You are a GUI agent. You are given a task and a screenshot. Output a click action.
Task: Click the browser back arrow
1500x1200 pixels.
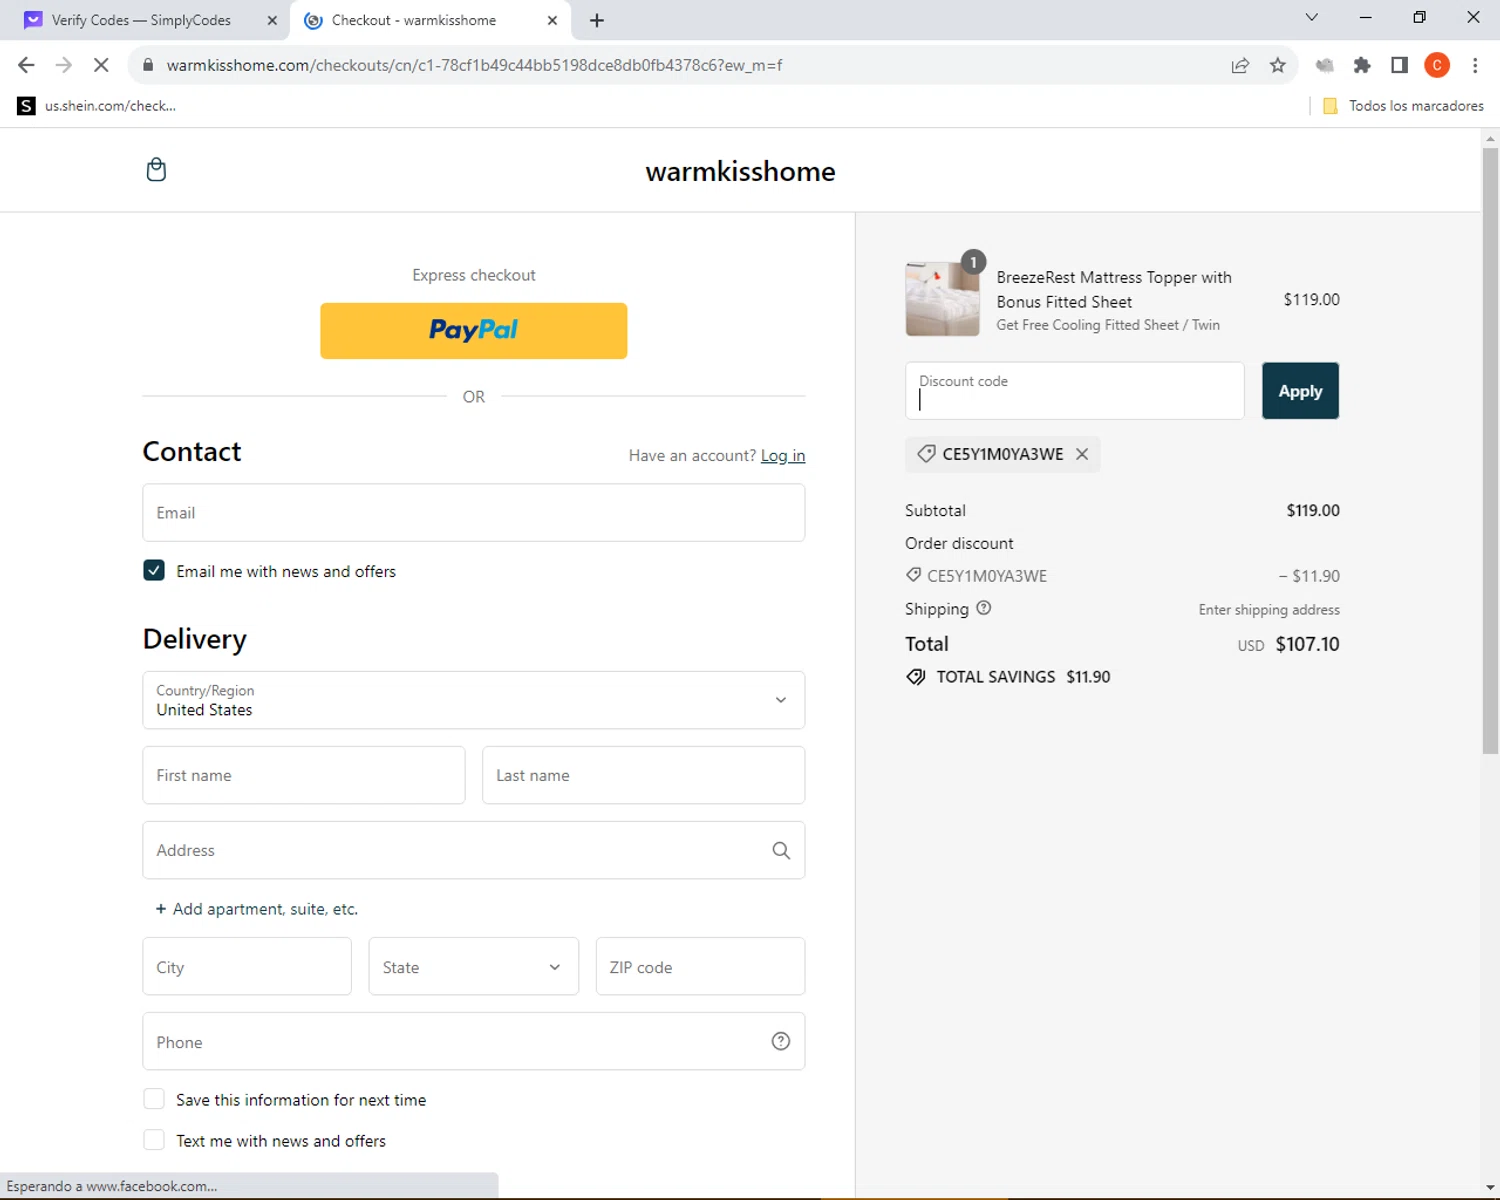tap(26, 65)
